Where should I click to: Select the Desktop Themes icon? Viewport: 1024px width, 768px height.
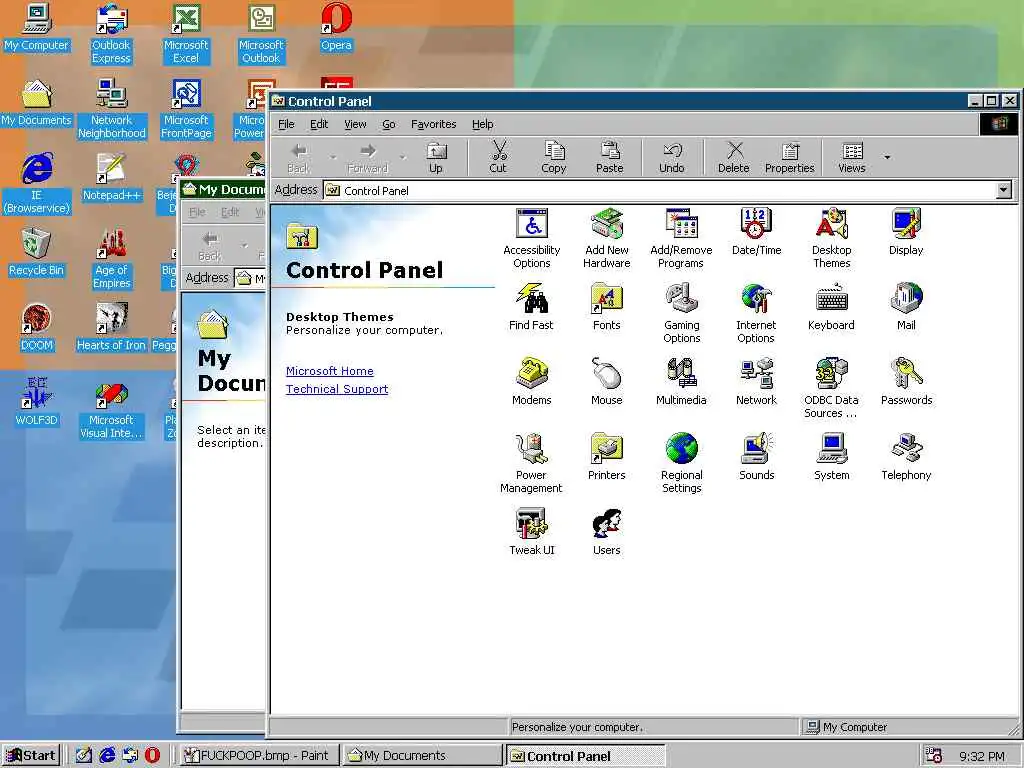pyautogui.click(x=831, y=238)
